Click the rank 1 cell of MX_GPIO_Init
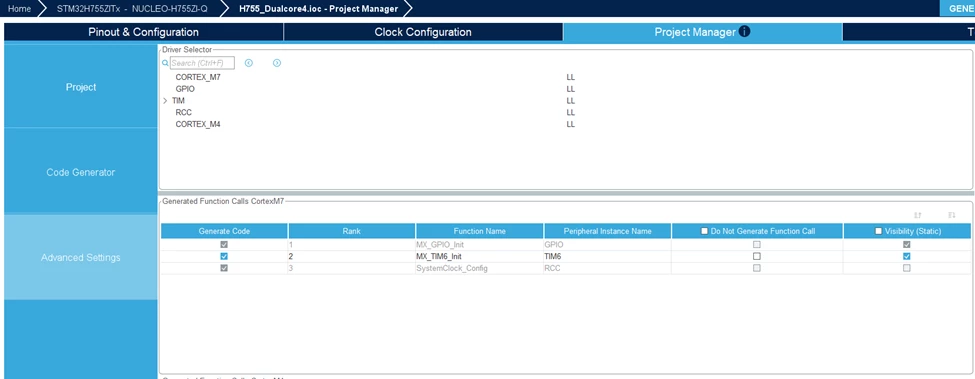This screenshot has width=975, height=379. pos(352,245)
